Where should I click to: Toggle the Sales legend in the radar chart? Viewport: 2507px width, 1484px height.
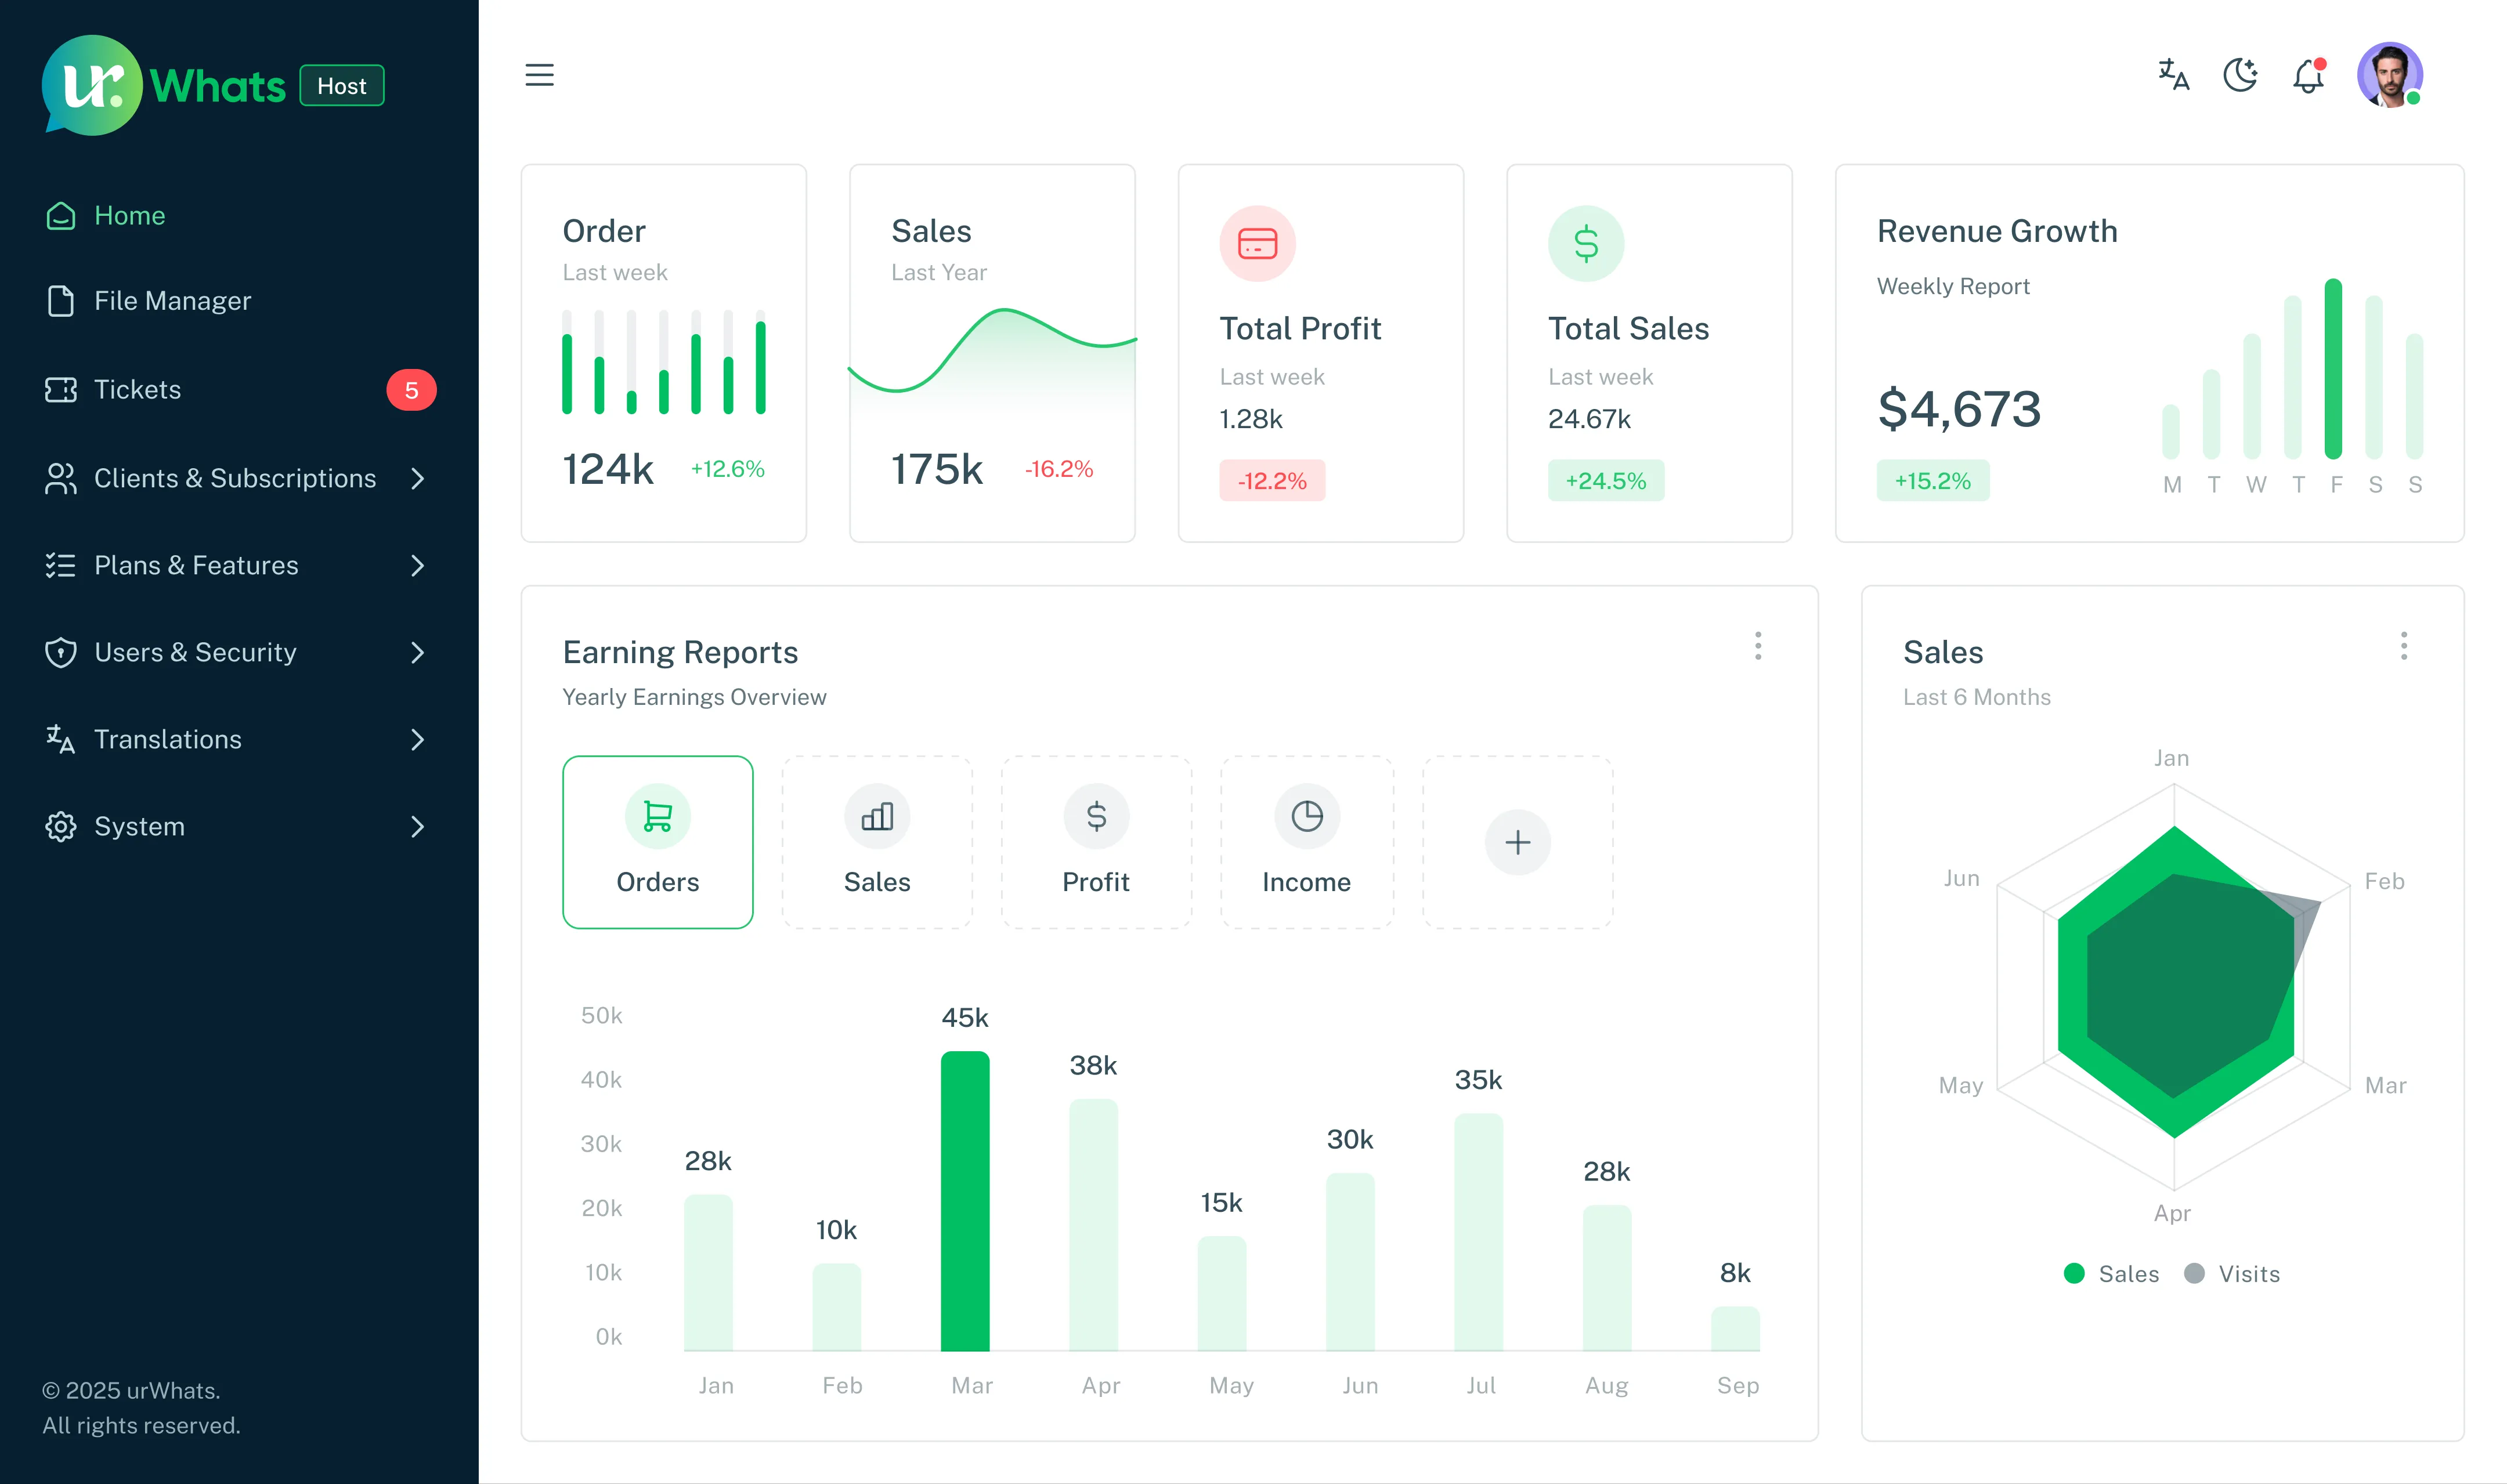2110,1273
